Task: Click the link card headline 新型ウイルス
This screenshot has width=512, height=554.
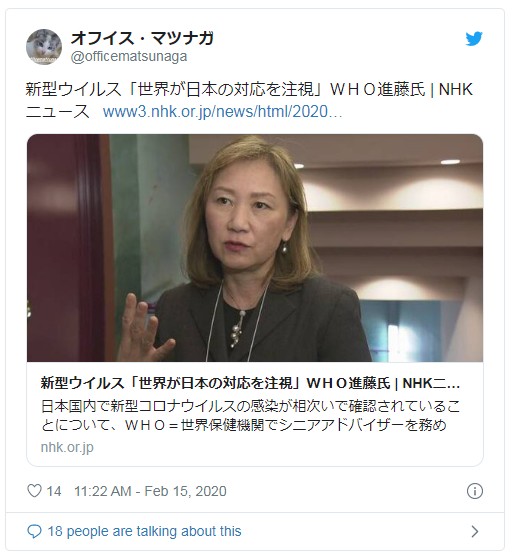Action: click(x=250, y=383)
